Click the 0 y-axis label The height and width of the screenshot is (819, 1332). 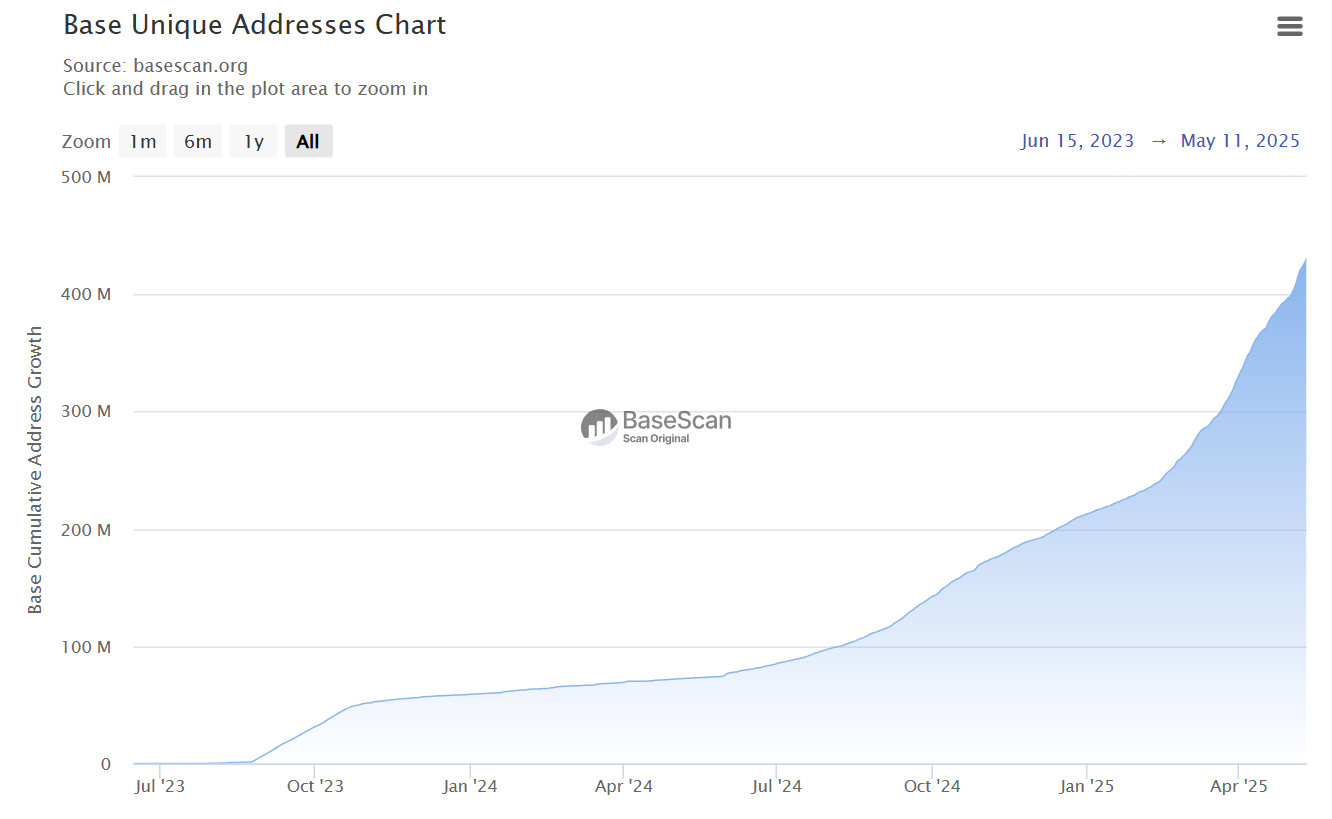[105, 765]
